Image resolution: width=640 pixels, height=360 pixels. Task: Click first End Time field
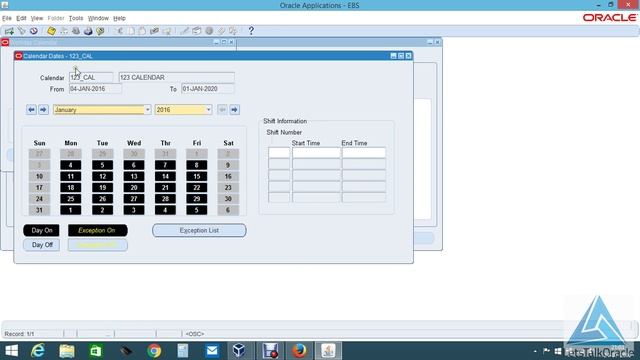coord(364,153)
